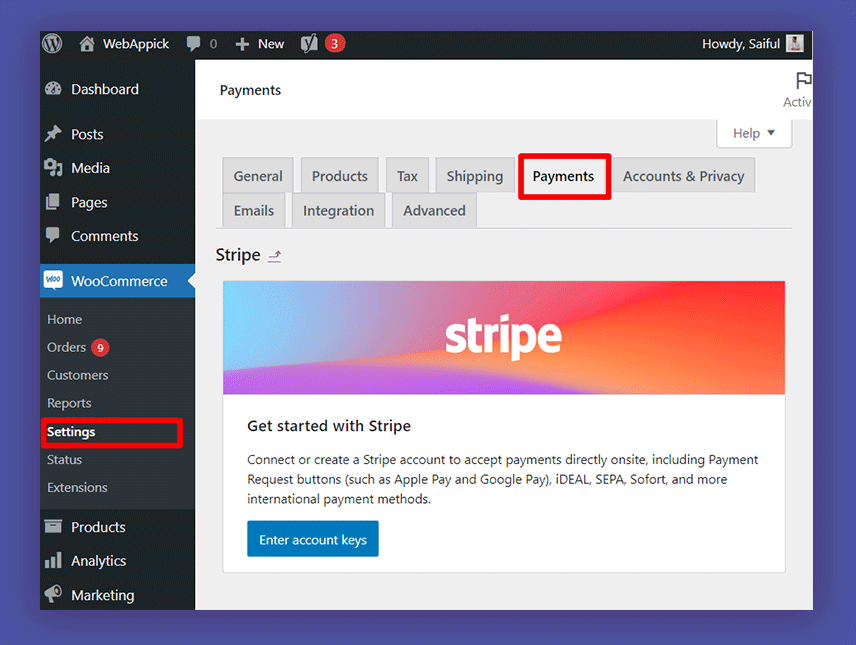856x645 pixels.
Task: Click the plus icon for New
Action: pyautogui.click(x=242, y=44)
